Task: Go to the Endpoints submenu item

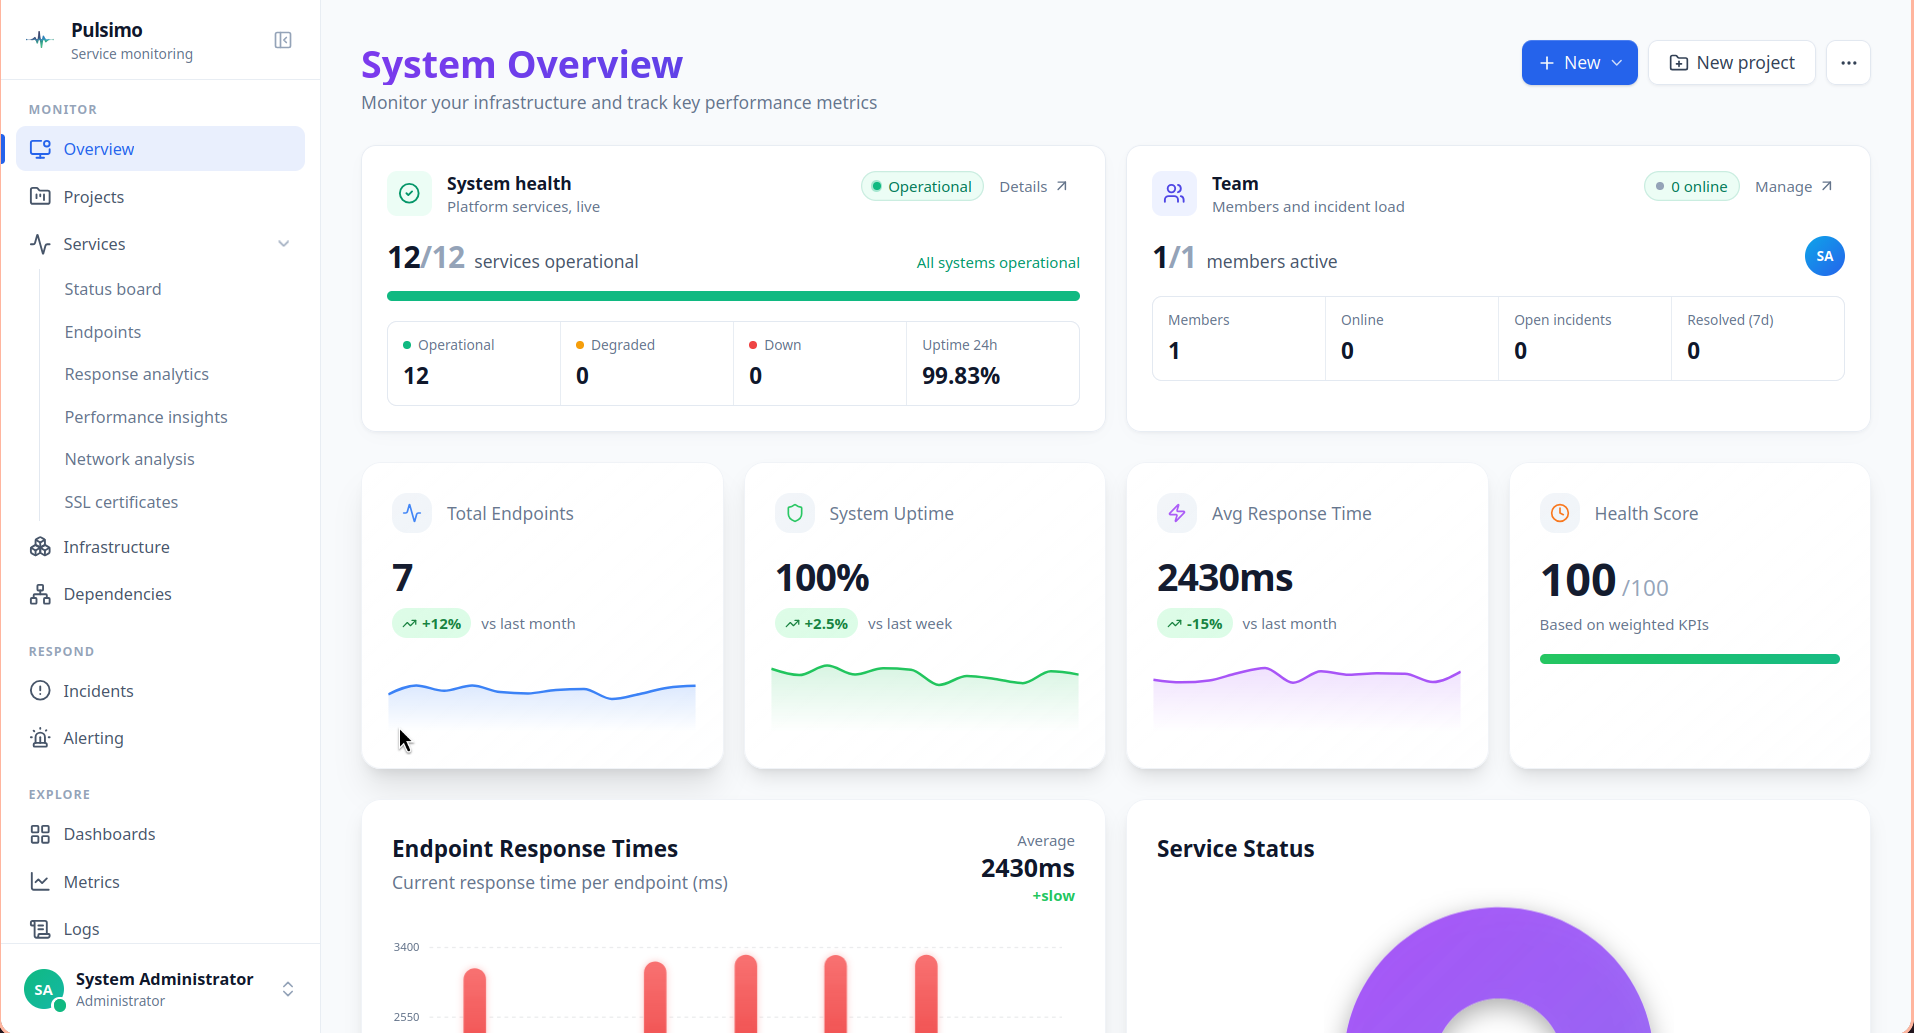Action: coord(103,332)
